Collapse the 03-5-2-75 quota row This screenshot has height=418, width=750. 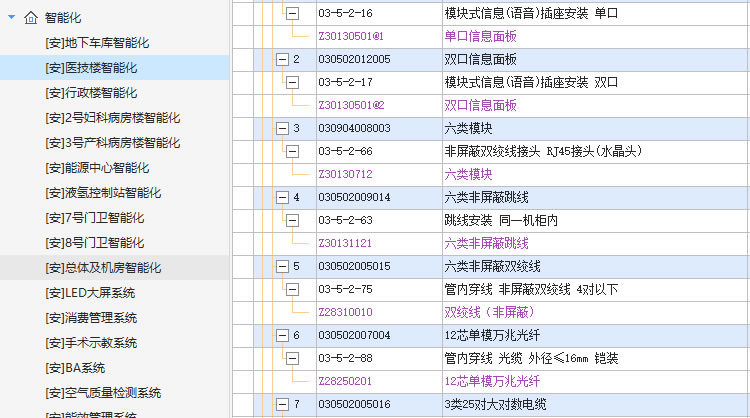(x=292, y=289)
